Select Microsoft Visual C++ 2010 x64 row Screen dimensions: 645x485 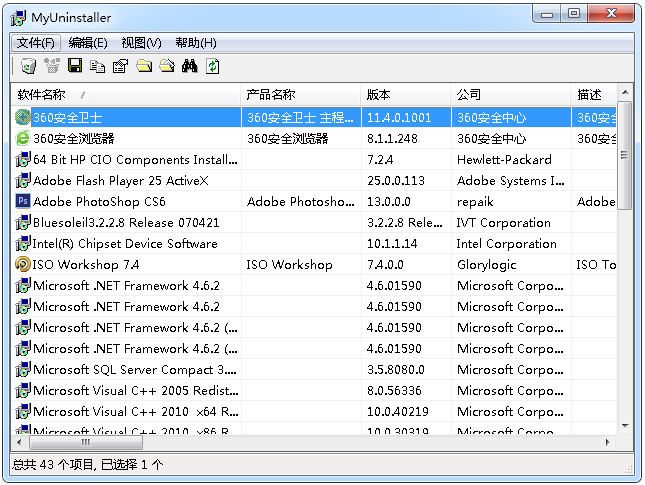315,411
